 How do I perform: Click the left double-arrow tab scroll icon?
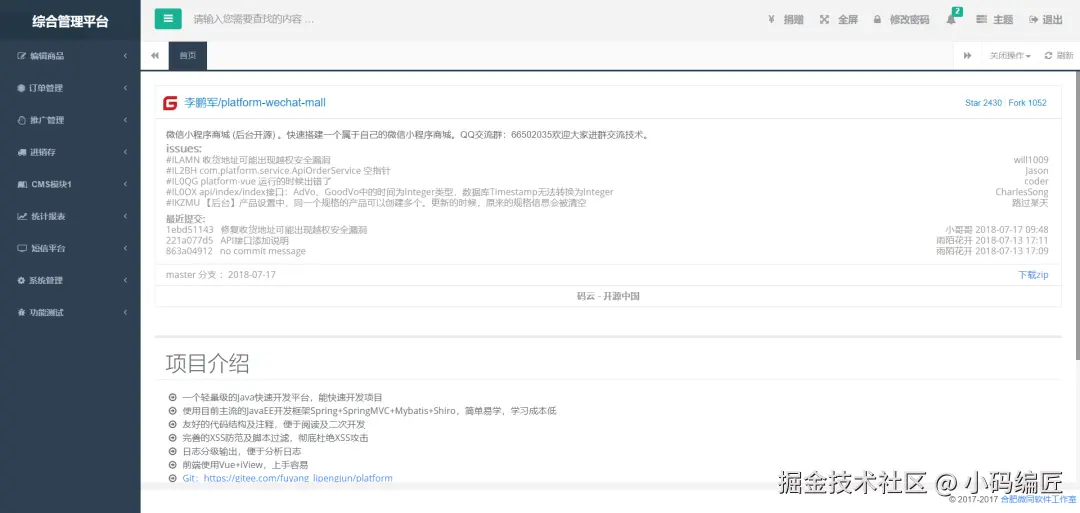[155, 56]
